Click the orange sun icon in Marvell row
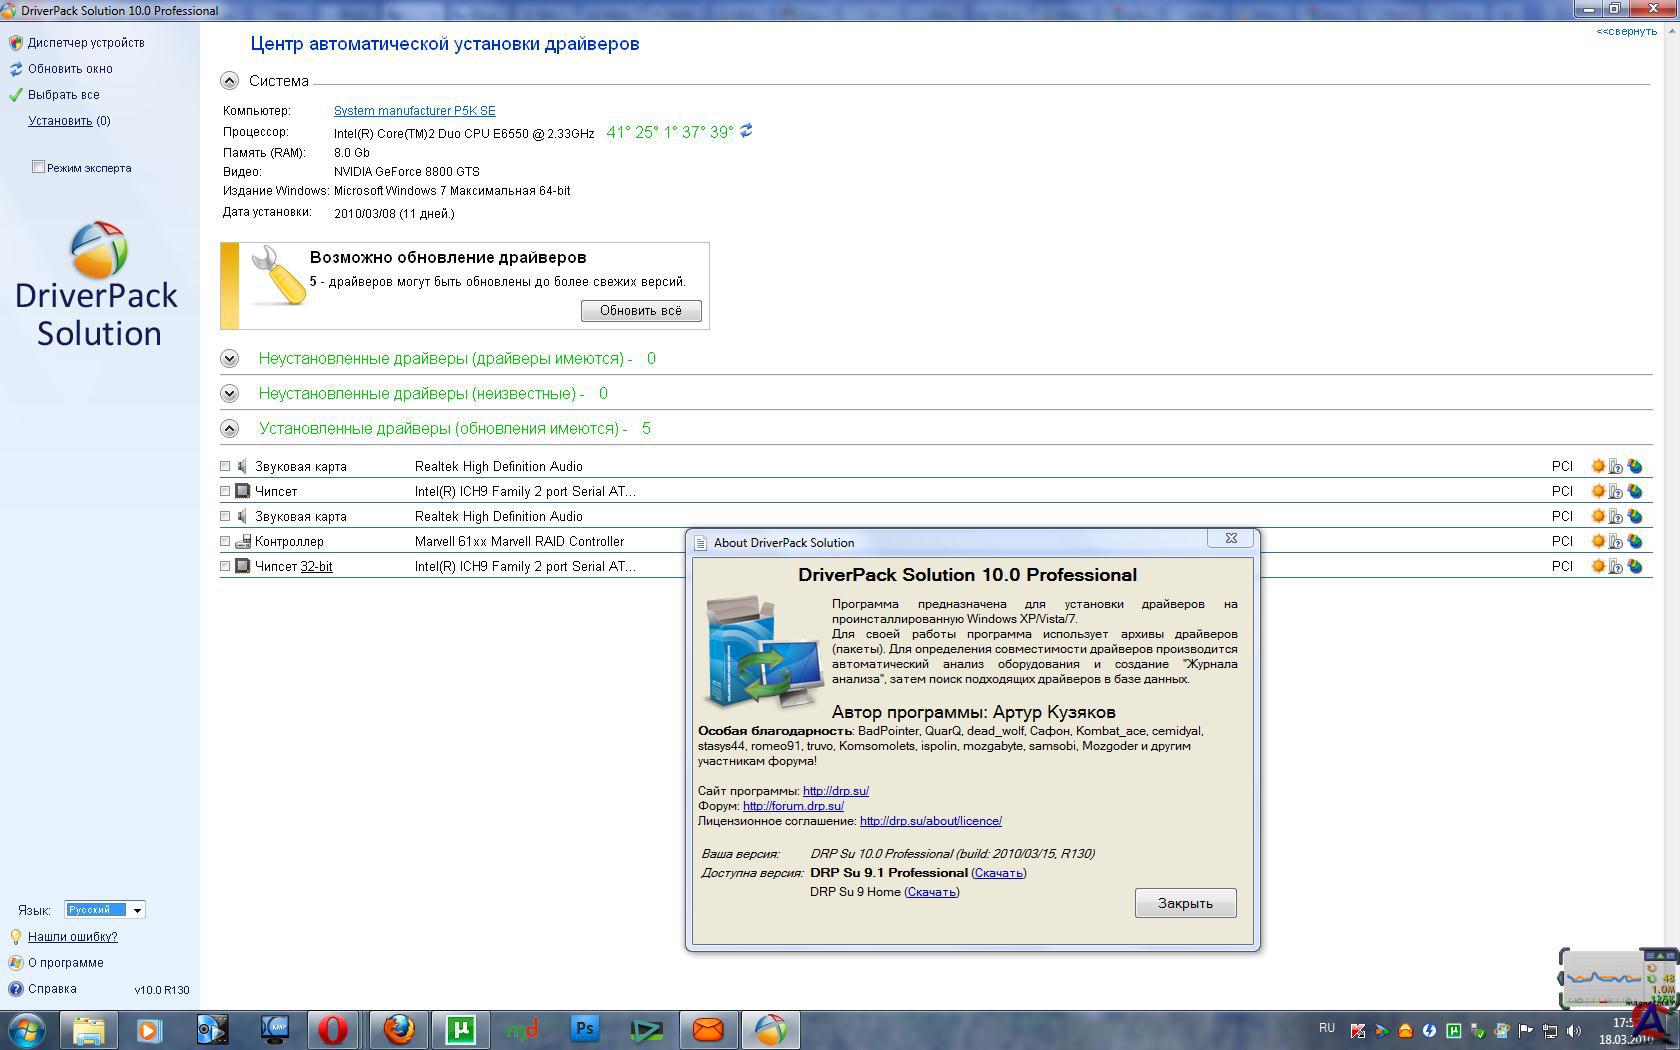 point(1598,541)
